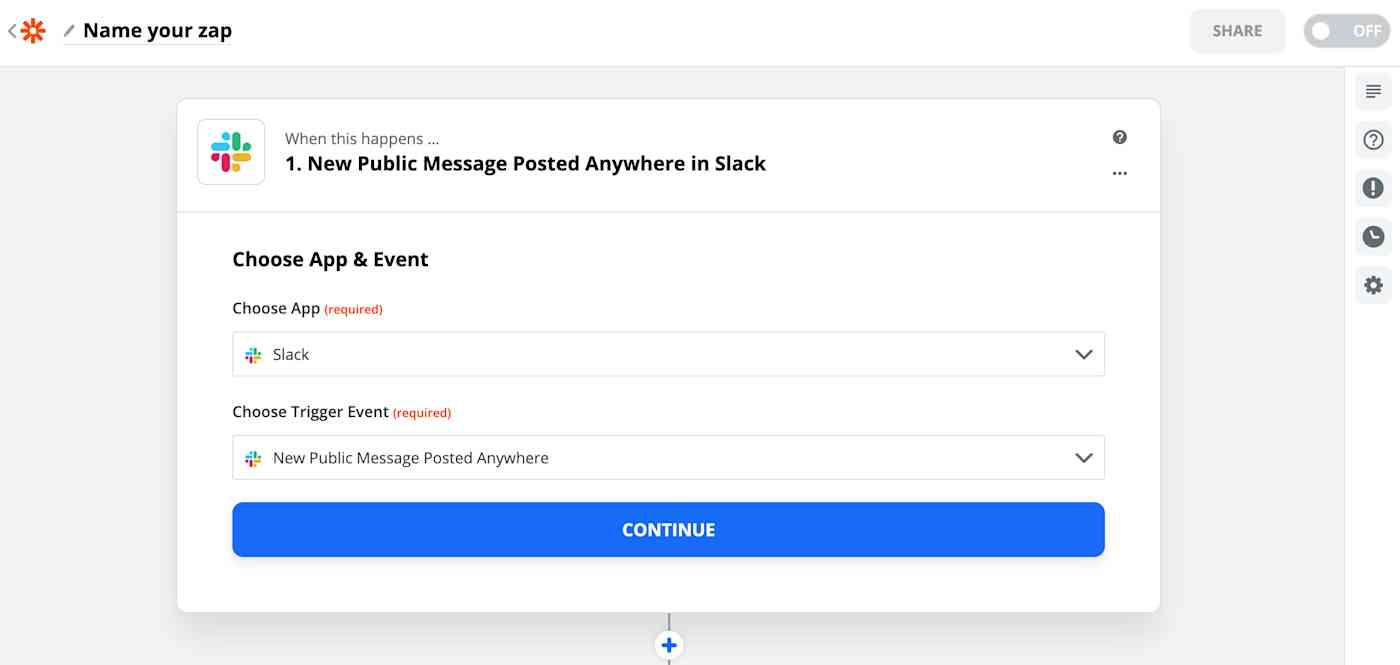
Task: Switch the Zap from OFF to ON
Action: click(x=1345, y=31)
